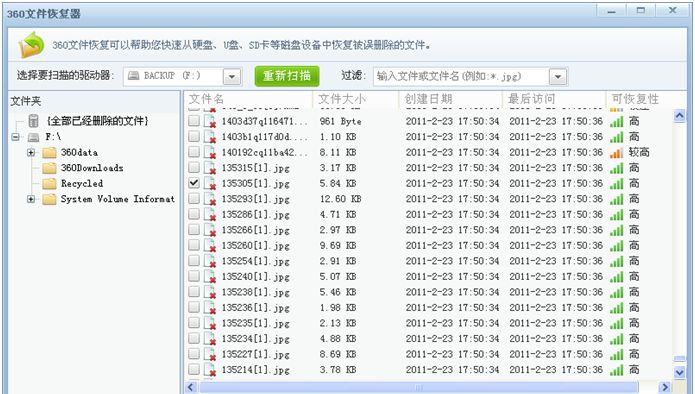Click the file name filter input field
The width and height of the screenshot is (695, 394).
pos(461,77)
